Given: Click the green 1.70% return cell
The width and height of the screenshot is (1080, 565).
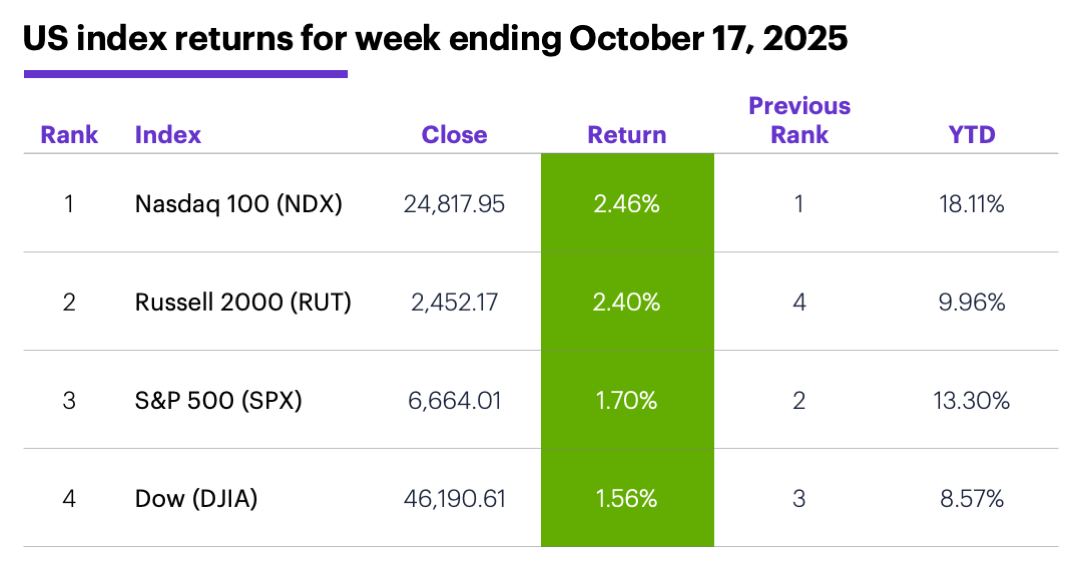Looking at the screenshot, I should click(627, 401).
